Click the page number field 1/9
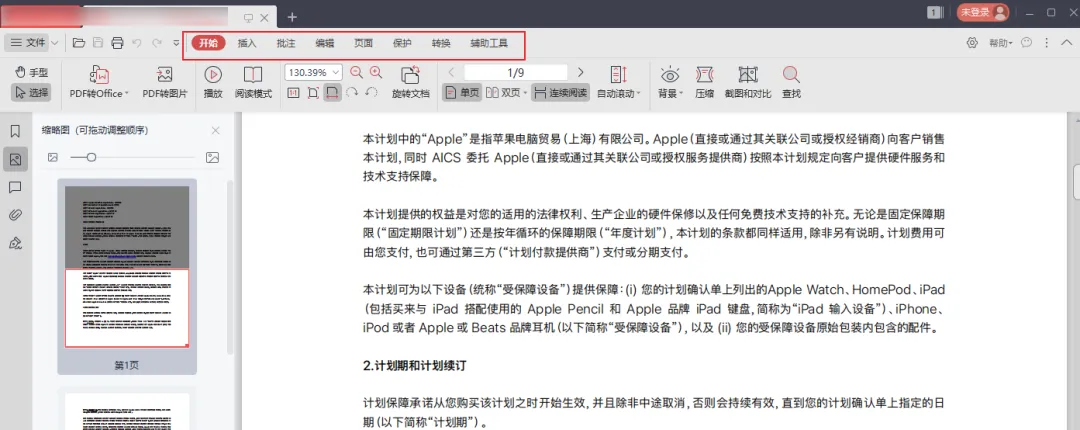This screenshot has height=430, width=1080. click(515, 72)
